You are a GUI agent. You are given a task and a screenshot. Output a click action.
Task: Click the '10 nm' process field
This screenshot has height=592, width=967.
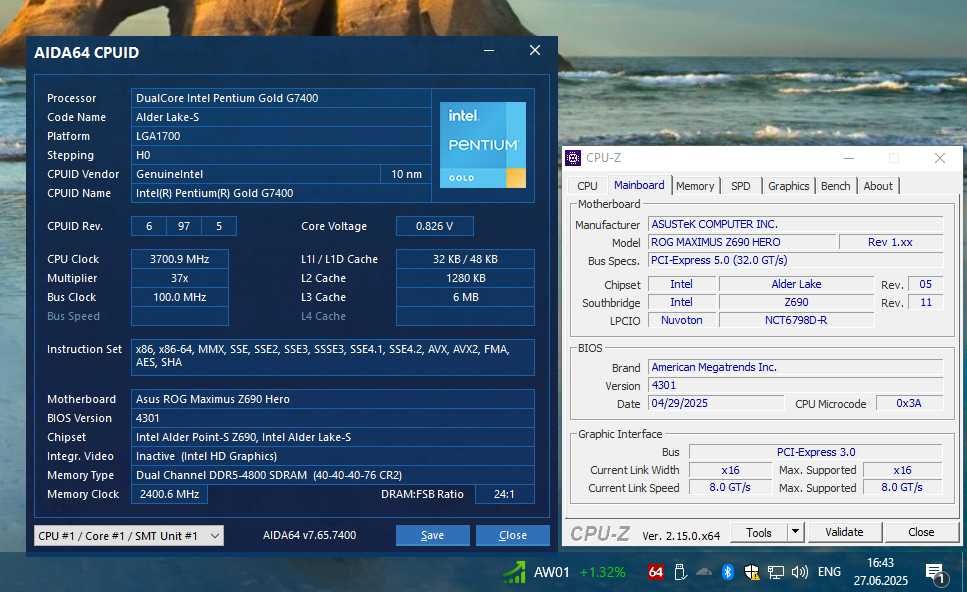406,175
